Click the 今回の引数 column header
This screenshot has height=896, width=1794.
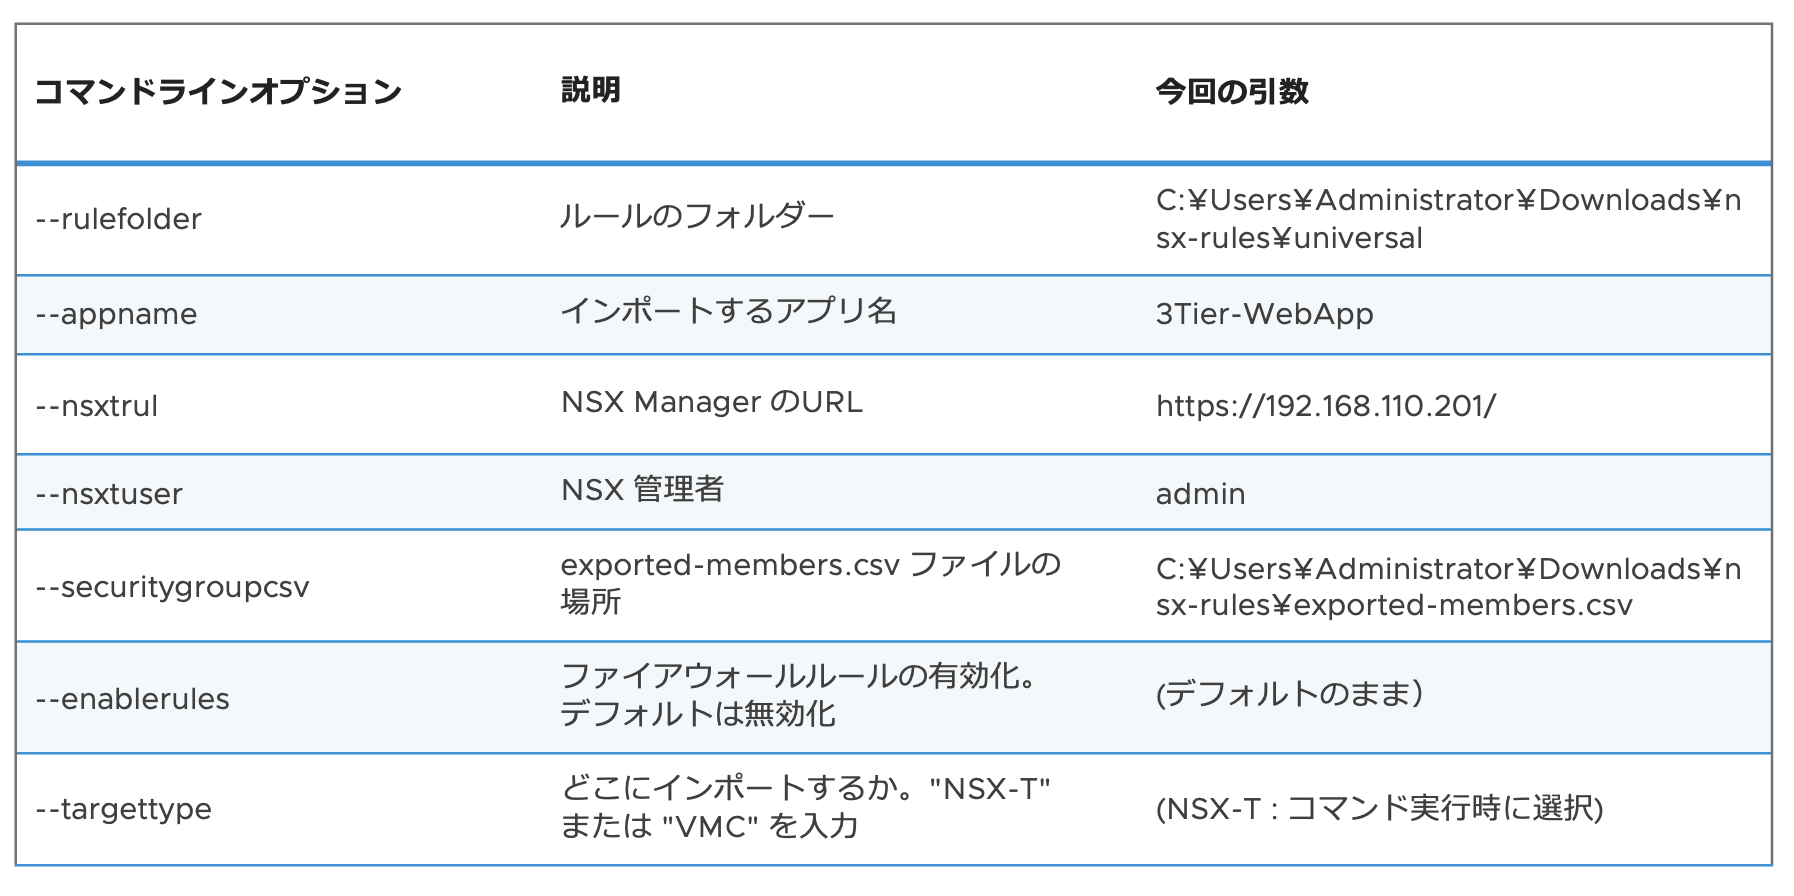pyautogui.click(x=1232, y=92)
